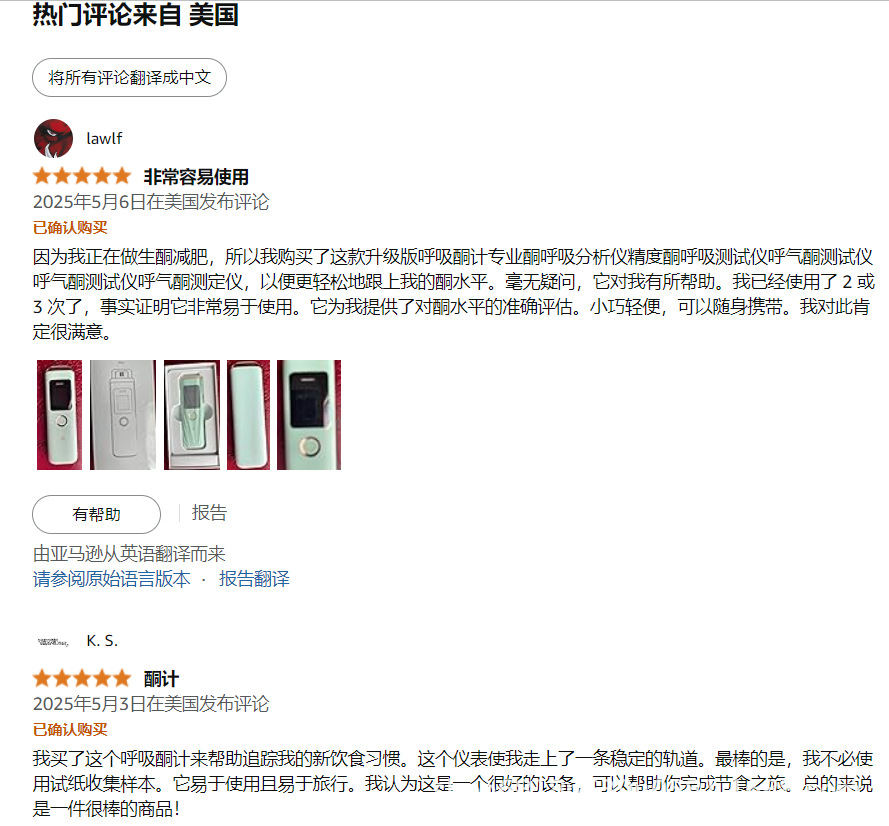Viewport: 889px width, 826px height.
Task: Click 报告 to report lawlf's review
Action: pyautogui.click(x=209, y=512)
